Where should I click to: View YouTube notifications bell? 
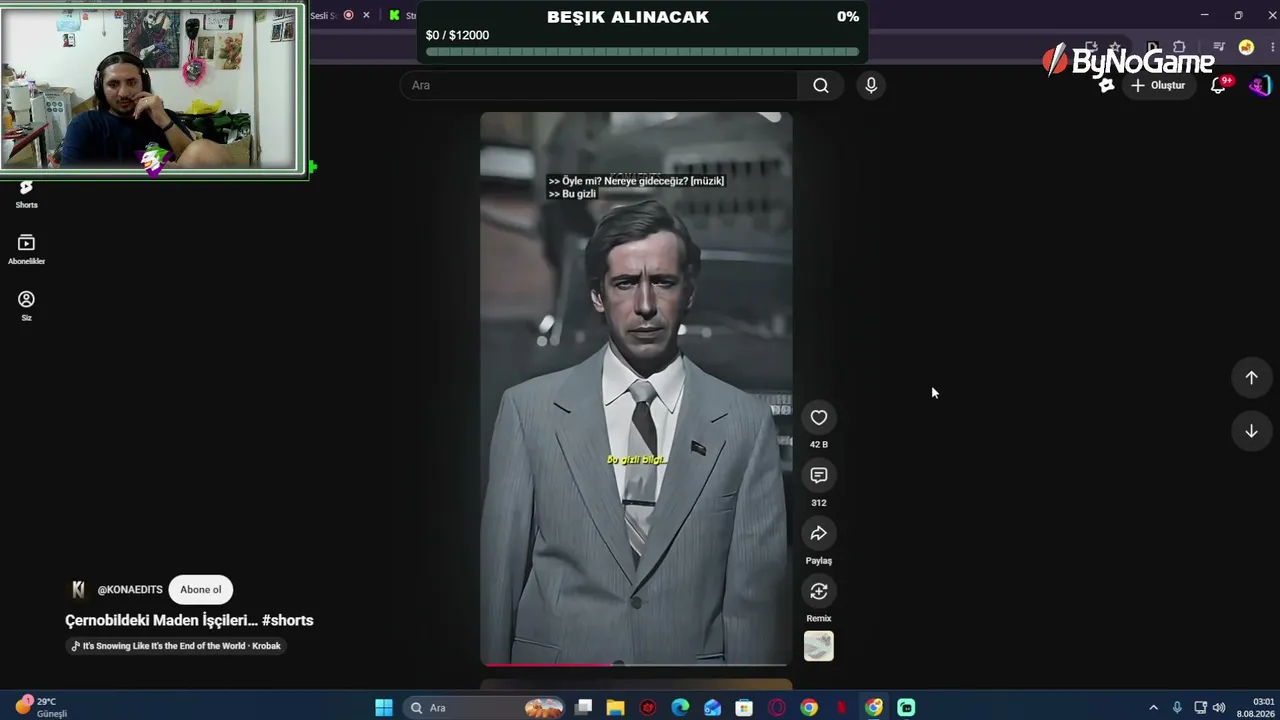1218,85
